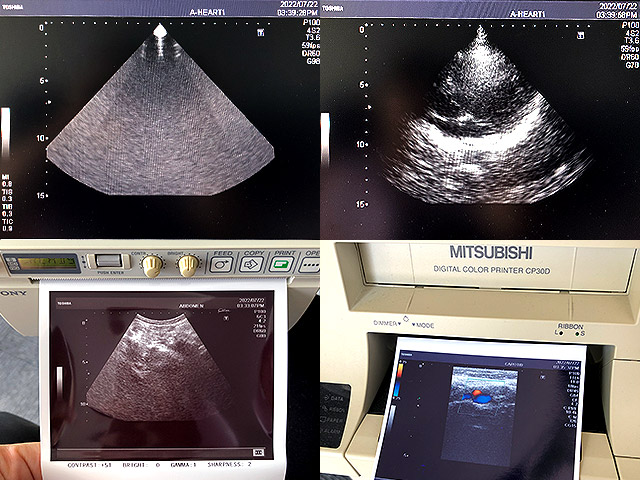Click the 15 depth marker on the right scan
Image resolution: width=640 pixels, height=480 pixels.
pos(360,204)
